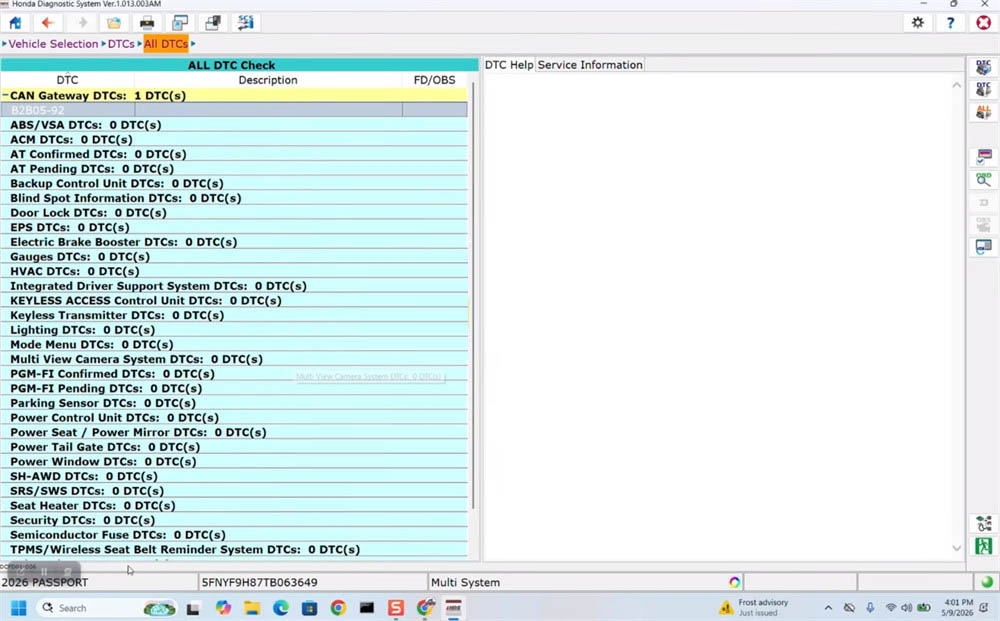The width and height of the screenshot is (1000, 621).
Task: Click the screen capture windows icon
Action: pyautogui.click(x=180, y=23)
